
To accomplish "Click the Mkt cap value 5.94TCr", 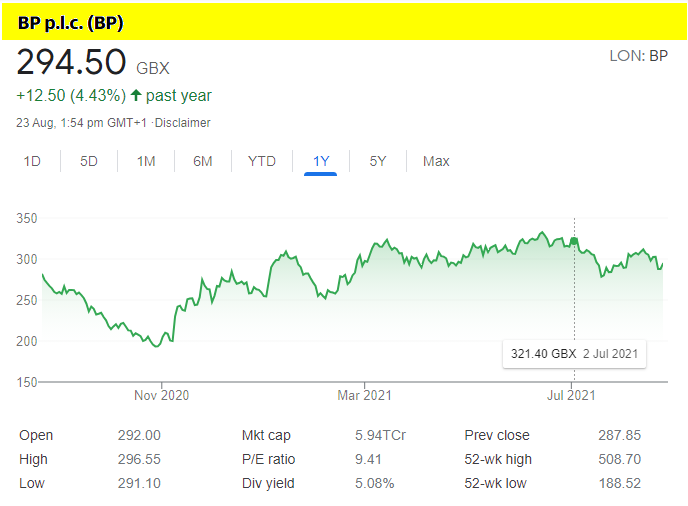I will point(380,435).
